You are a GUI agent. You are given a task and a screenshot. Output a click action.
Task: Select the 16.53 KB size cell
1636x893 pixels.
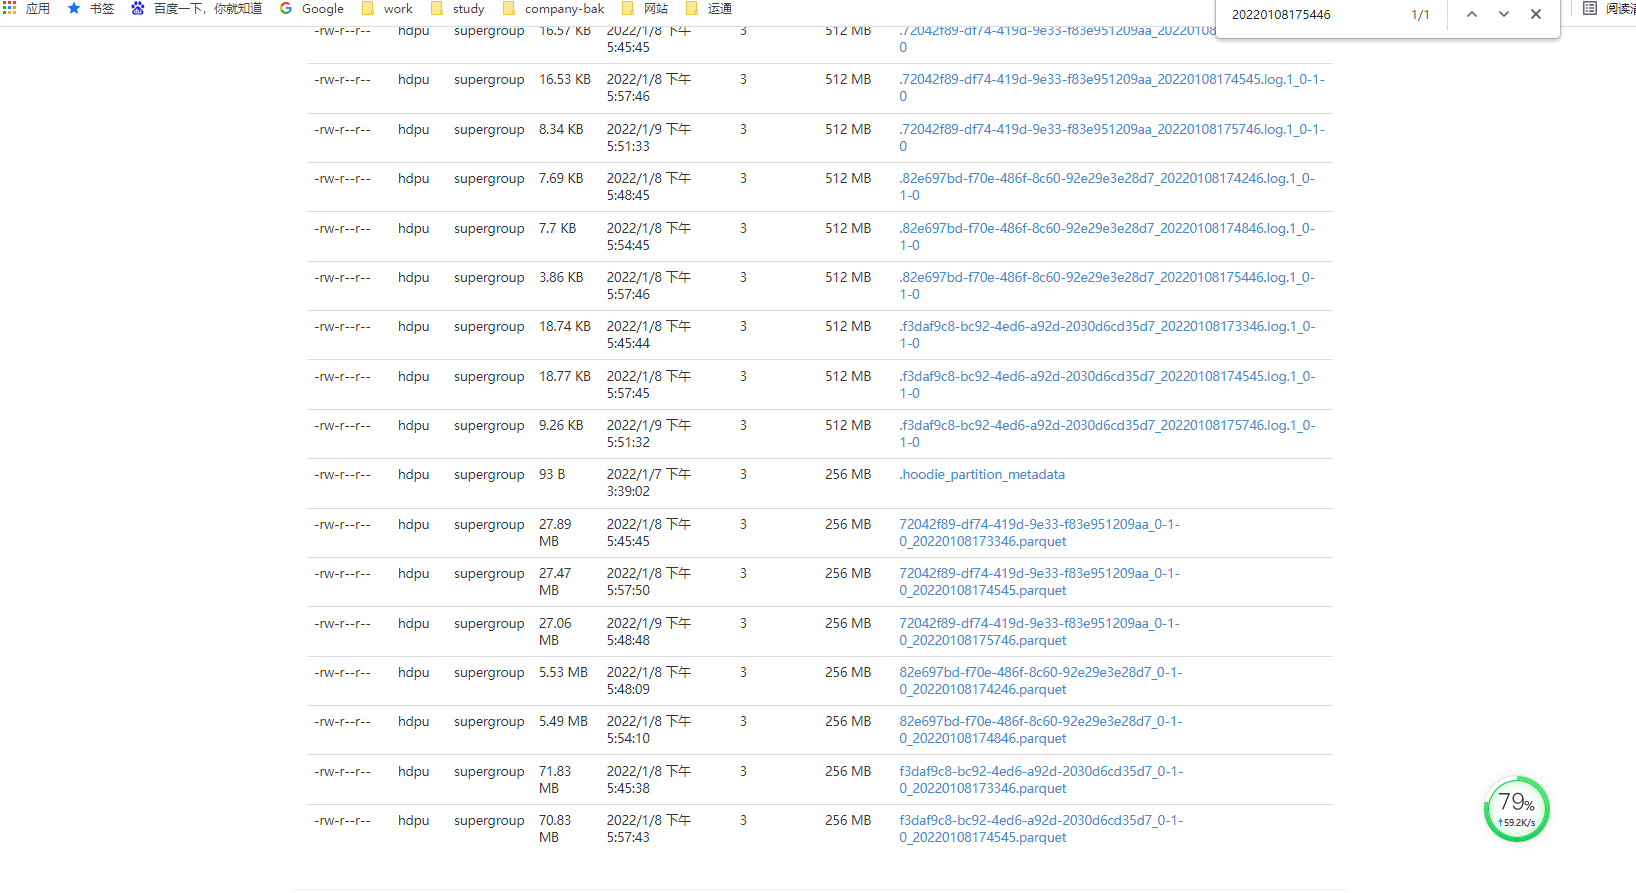pos(565,79)
